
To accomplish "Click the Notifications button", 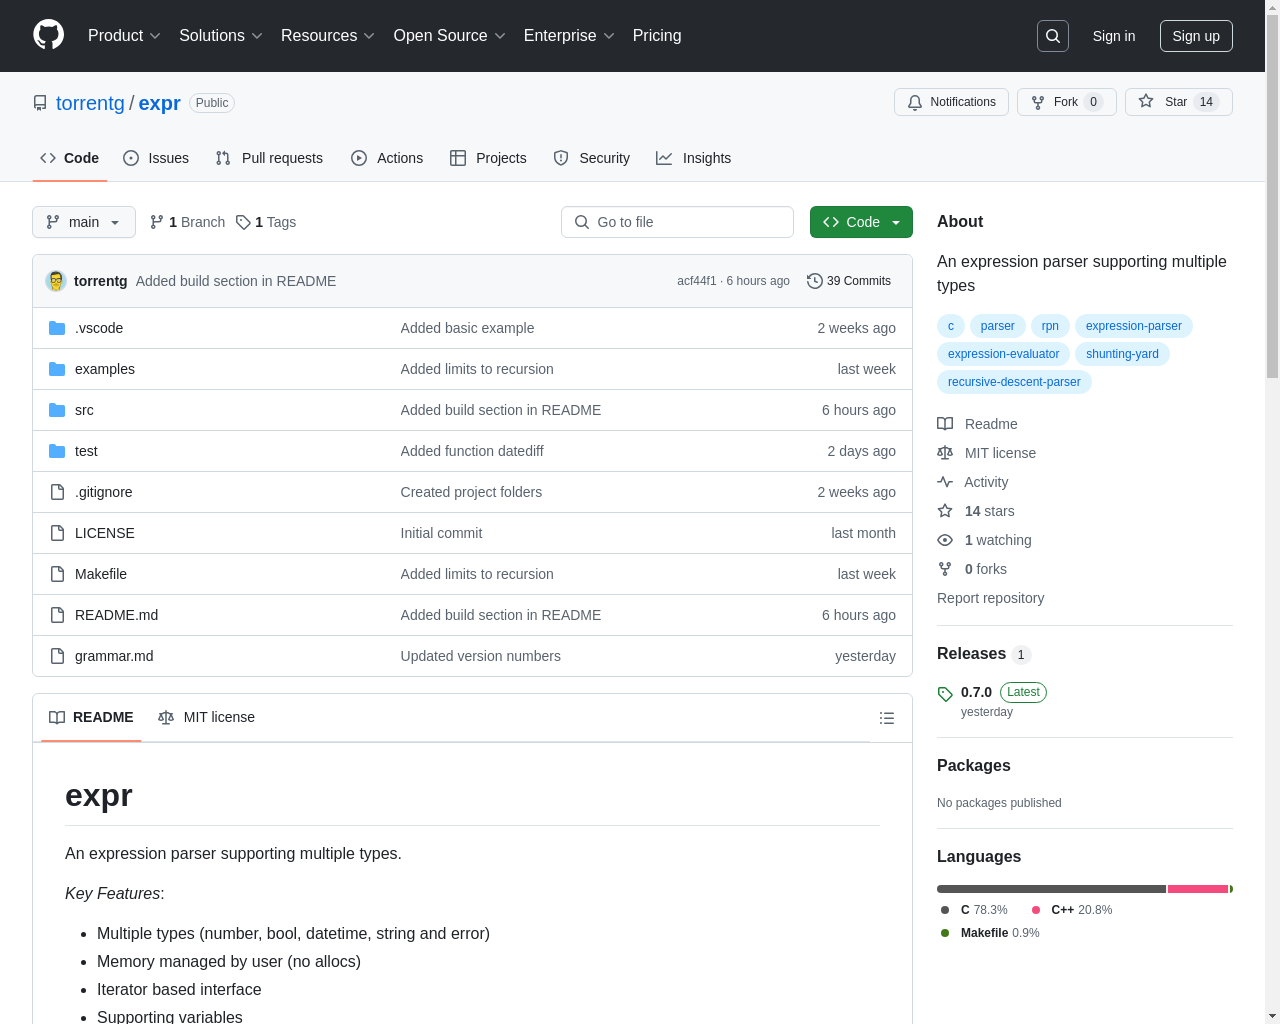I will coord(952,102).
